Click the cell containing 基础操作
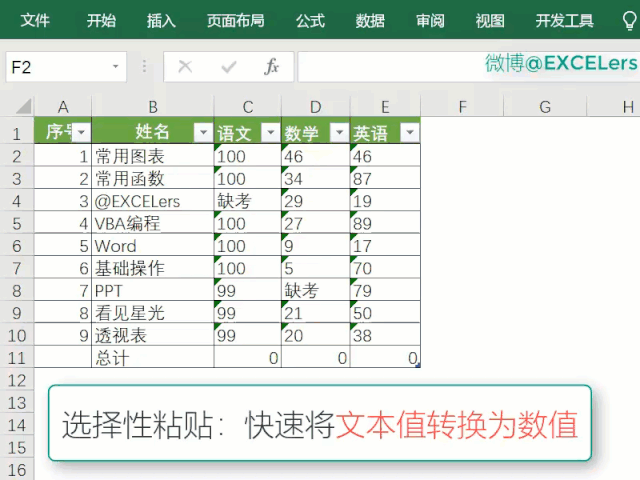 tap(153, 268)
